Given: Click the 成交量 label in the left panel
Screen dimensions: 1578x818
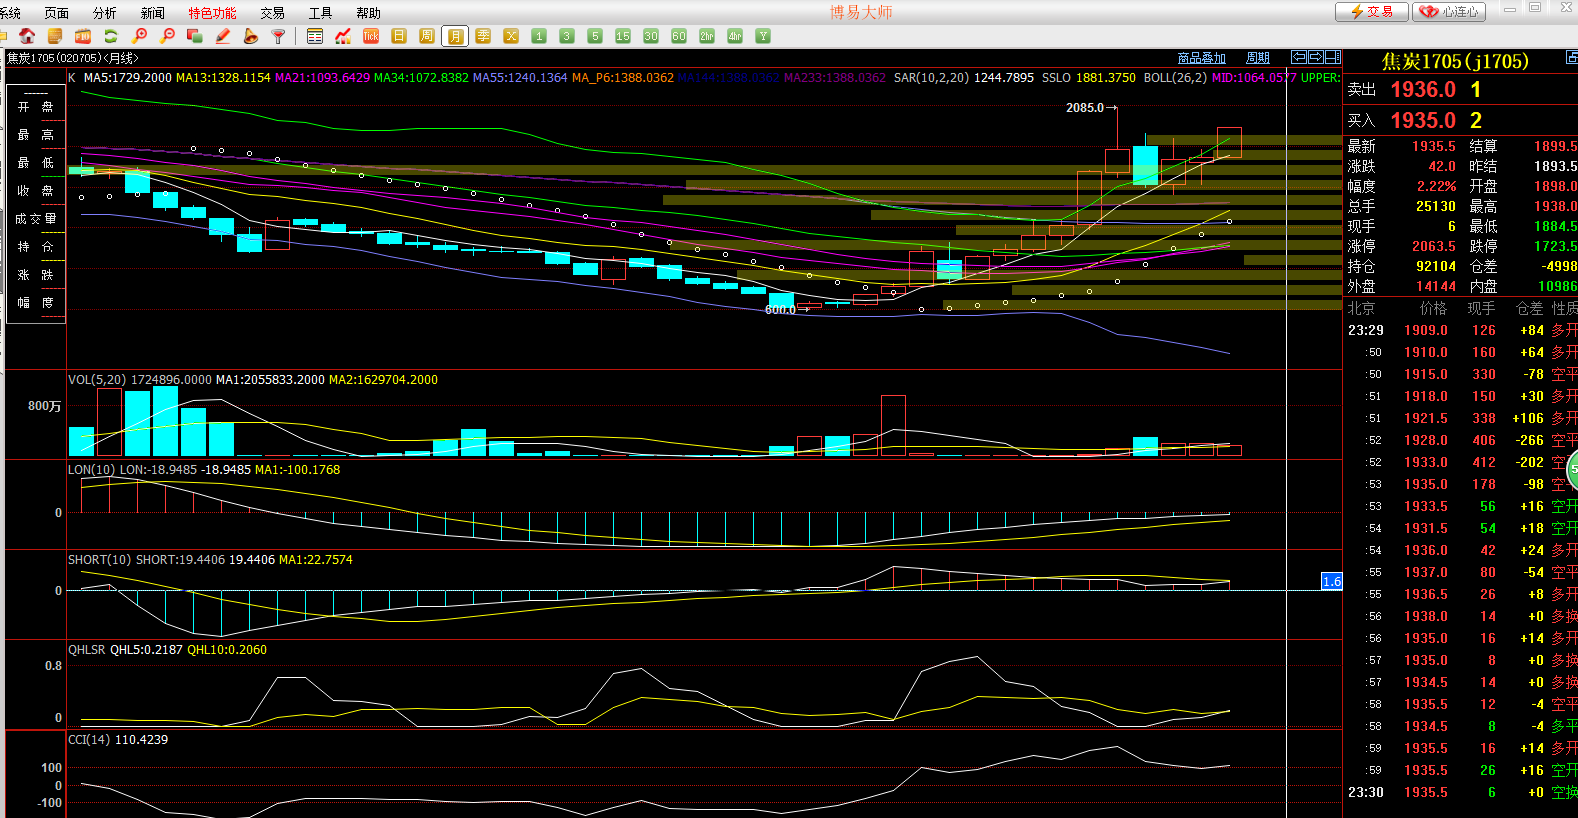Looking at the screenshot, I should (x=36, y=219).
